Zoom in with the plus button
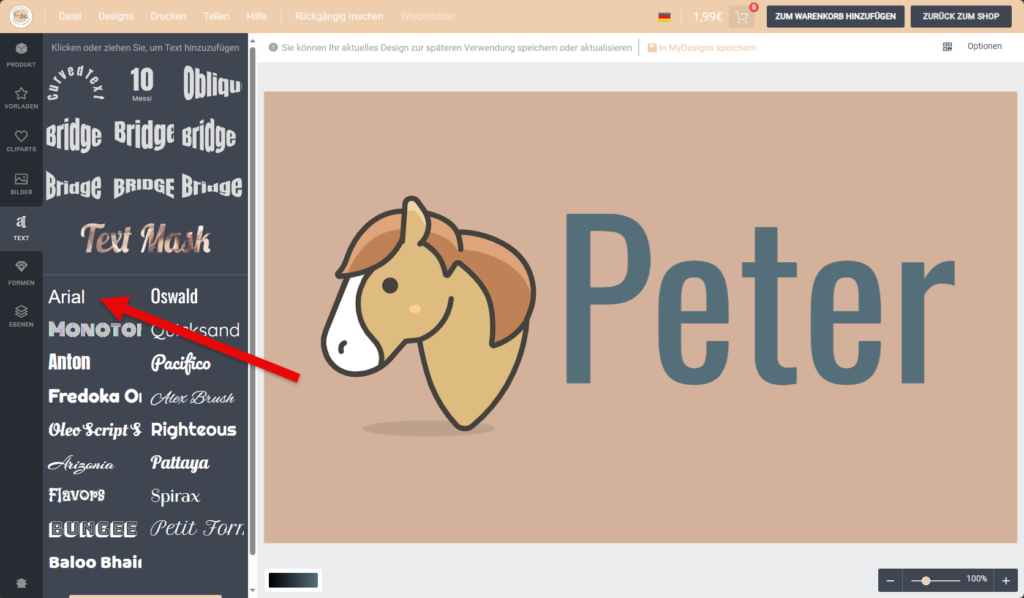 click(x=1006, y=580)
